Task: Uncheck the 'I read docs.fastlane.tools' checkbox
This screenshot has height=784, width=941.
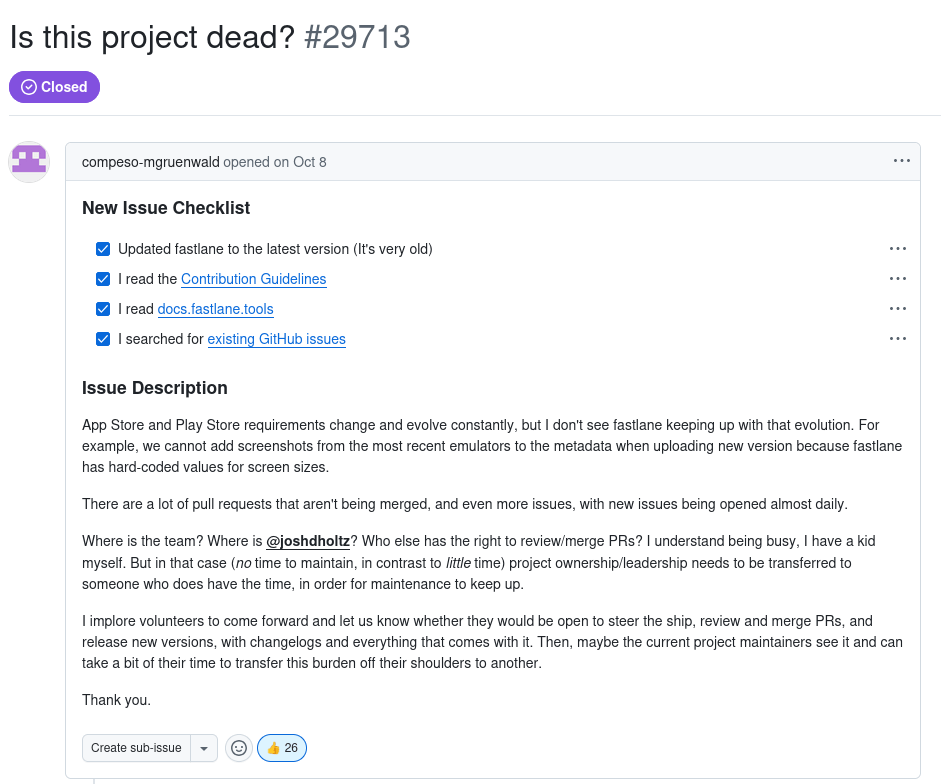Action: point(103,309)
